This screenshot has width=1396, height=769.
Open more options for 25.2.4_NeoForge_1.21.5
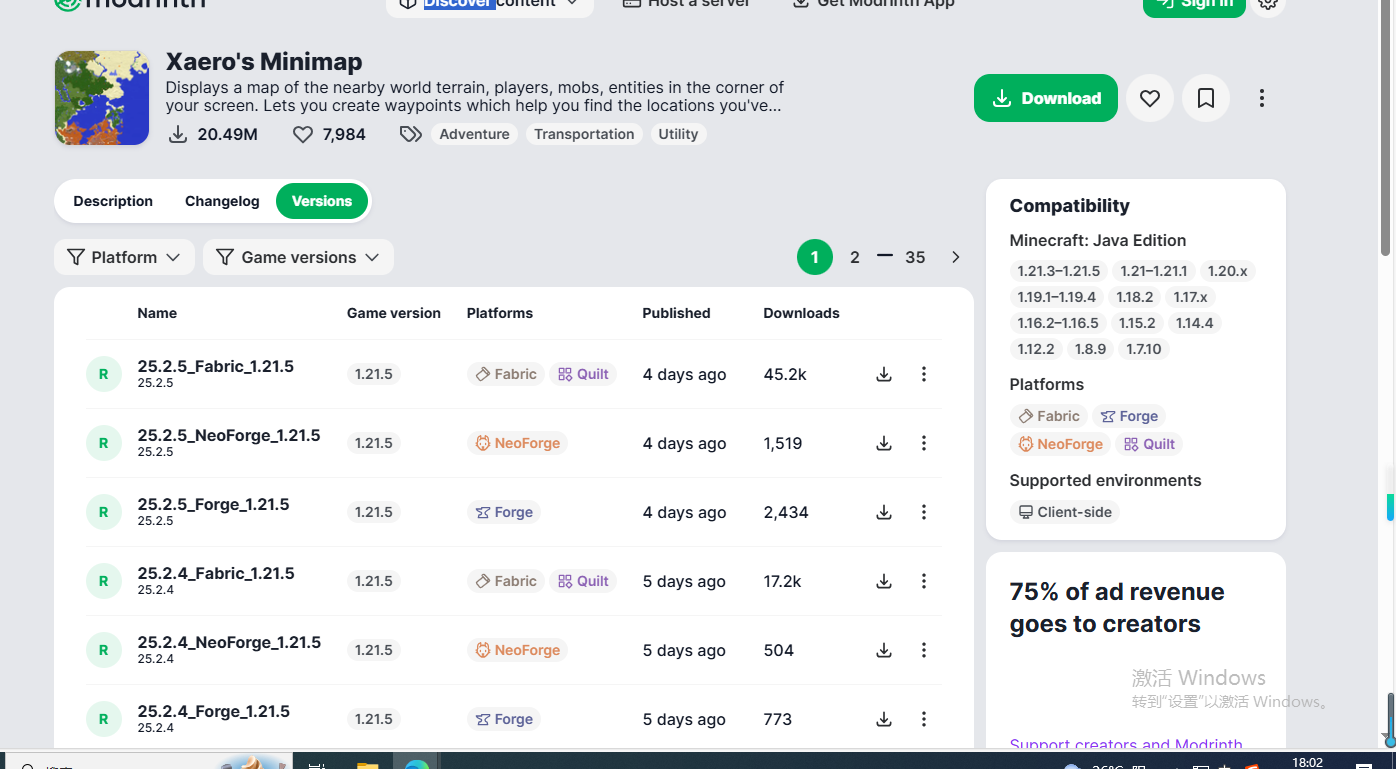924,650
